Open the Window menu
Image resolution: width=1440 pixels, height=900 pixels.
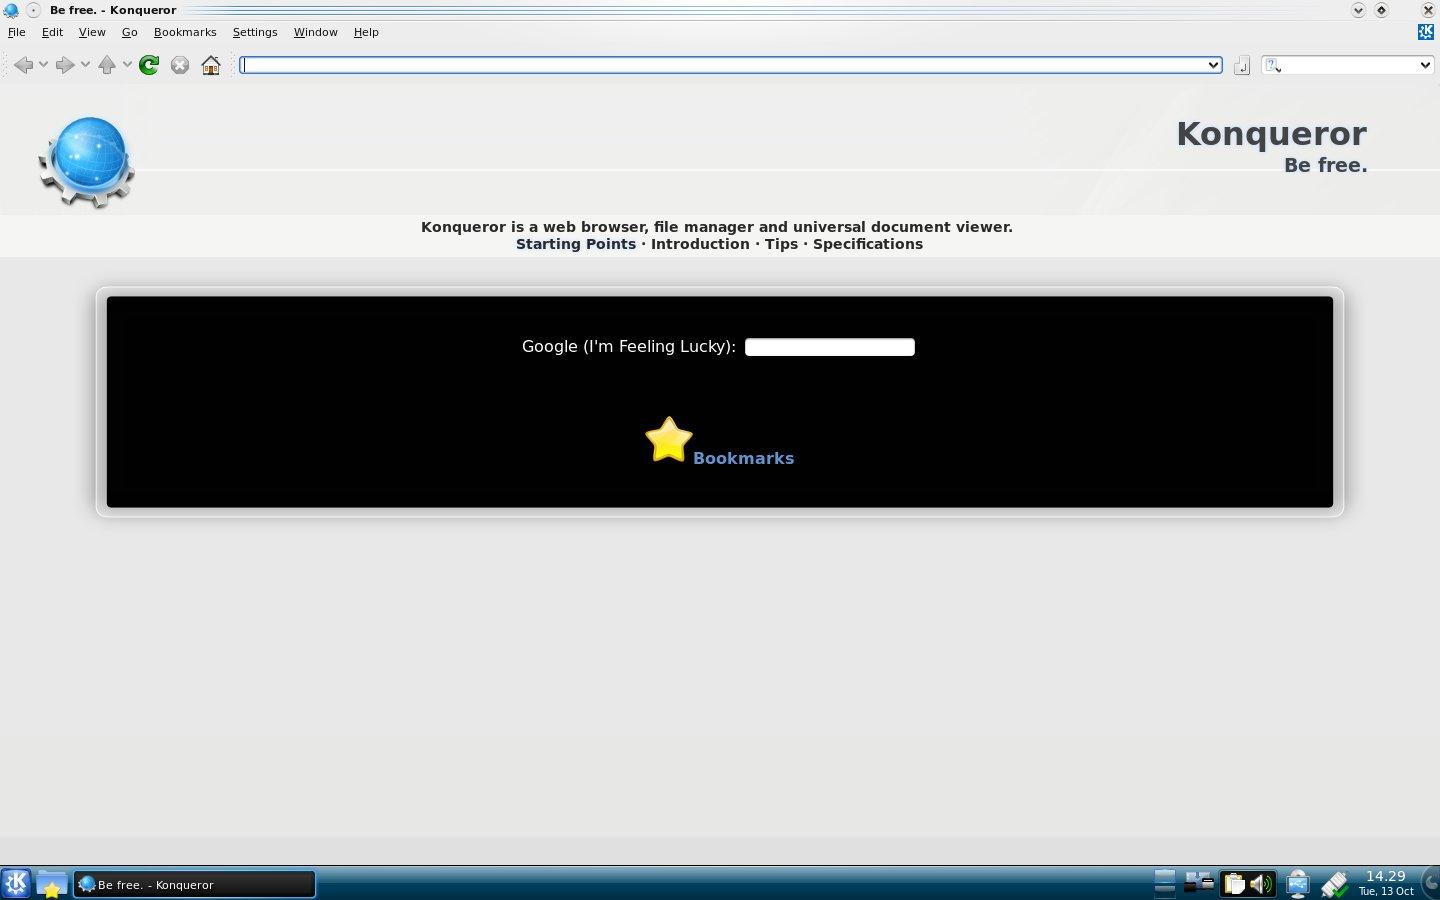[315, 32]
